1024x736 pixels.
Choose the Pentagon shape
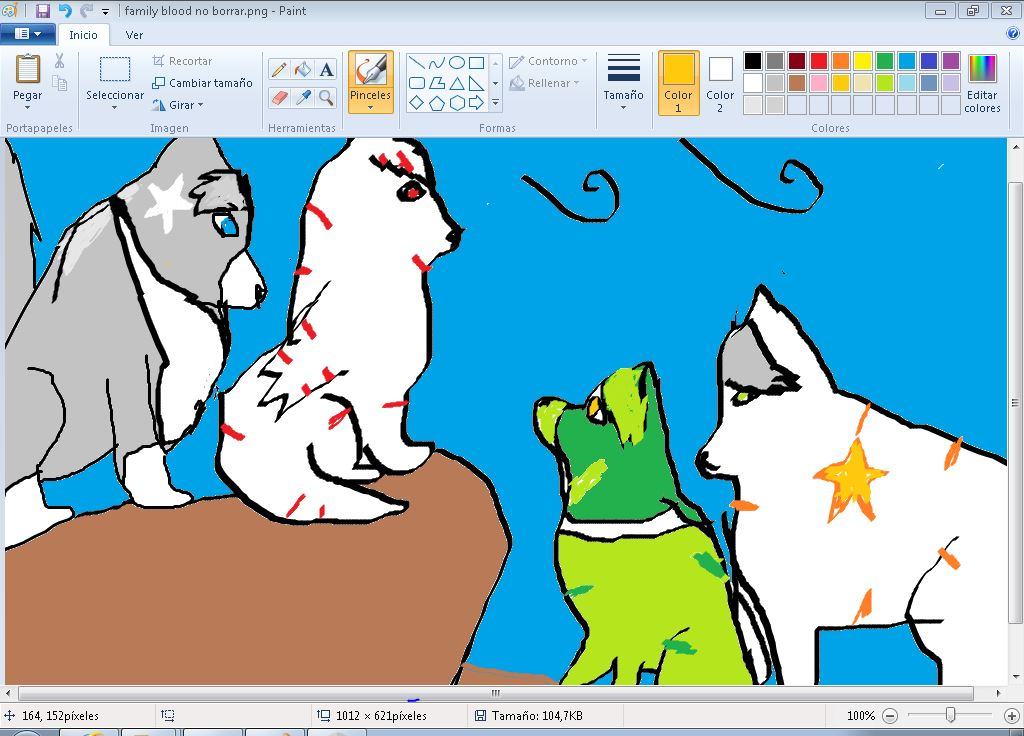point(437,103)
